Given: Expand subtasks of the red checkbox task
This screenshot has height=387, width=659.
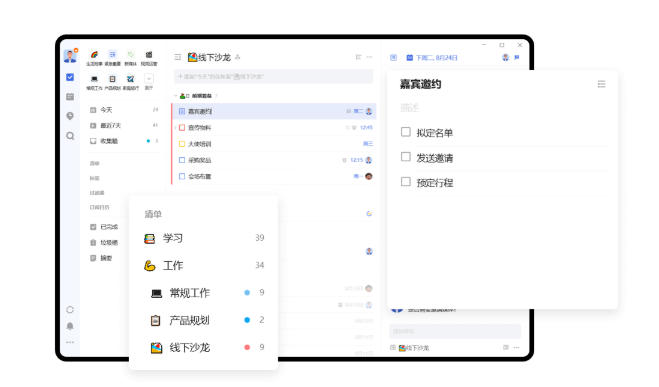Looking at the screenshot, I should [175, 127].
